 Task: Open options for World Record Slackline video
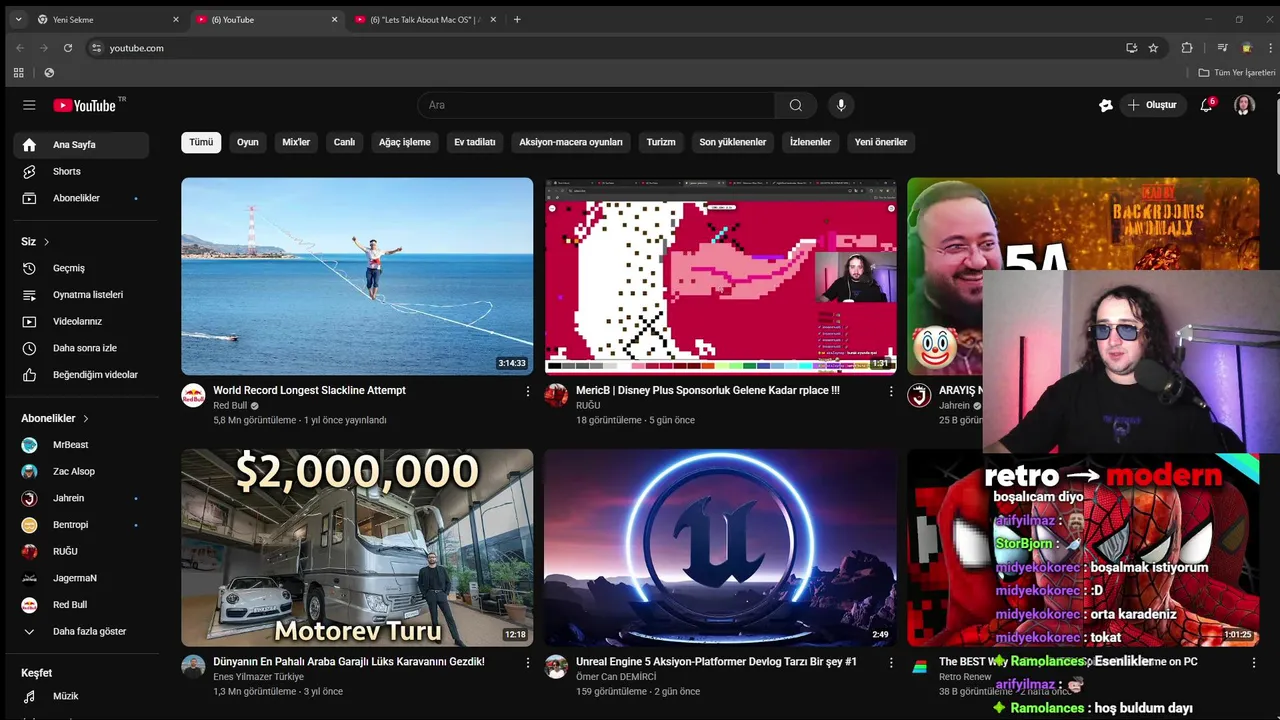pos(528,392)
